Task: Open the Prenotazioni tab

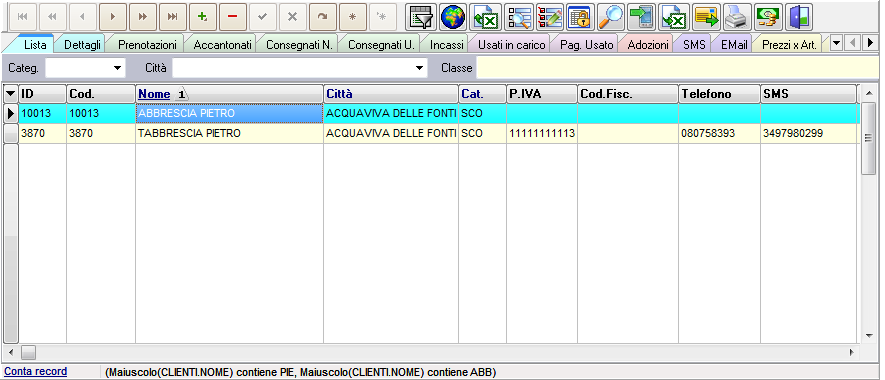Action: click(147, 45)
